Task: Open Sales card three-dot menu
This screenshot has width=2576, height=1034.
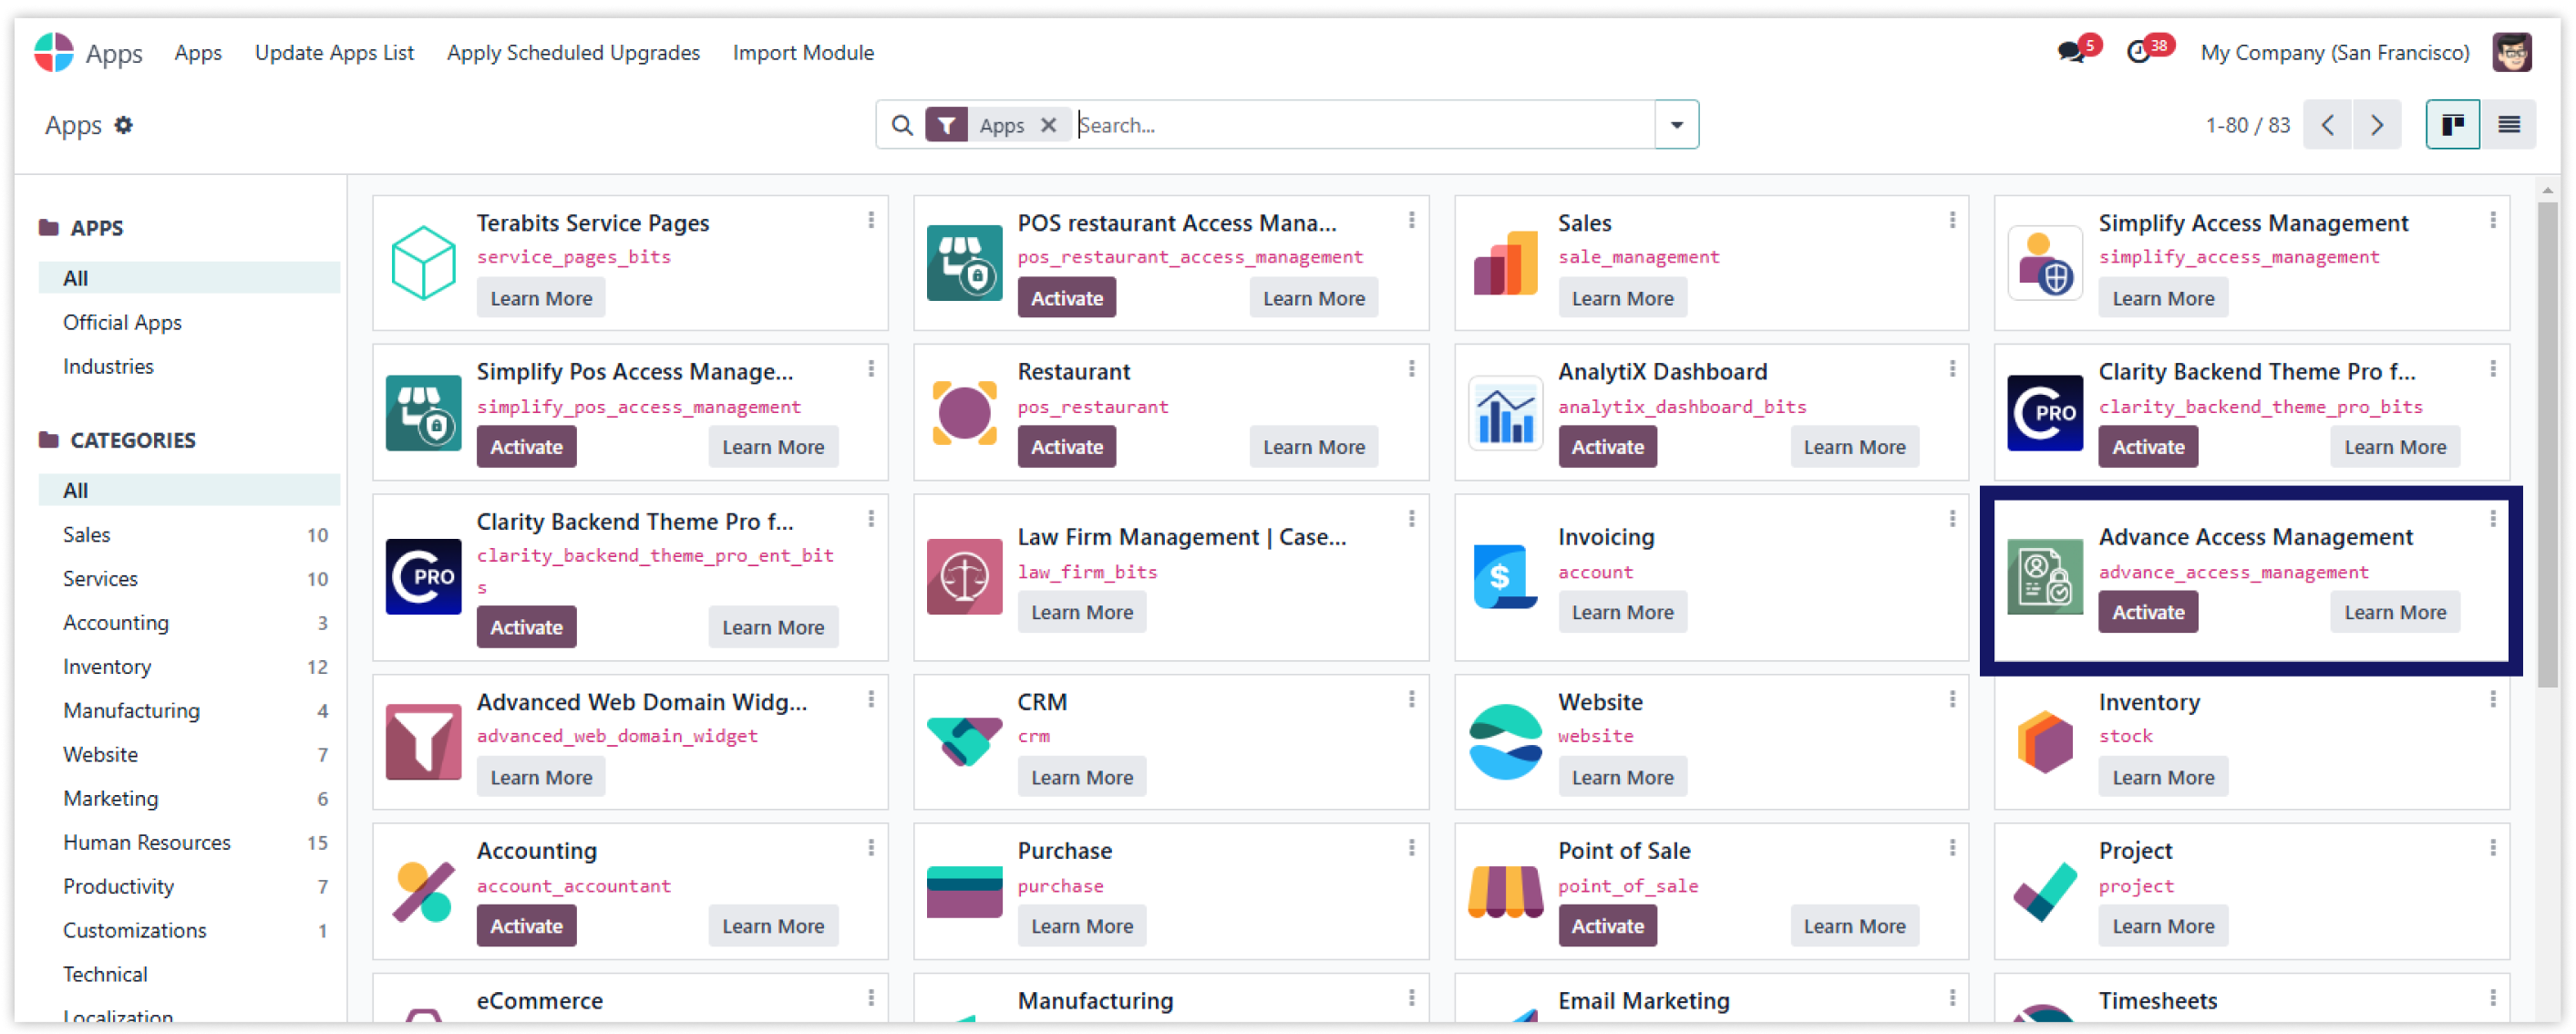Action: (1952, 220)
